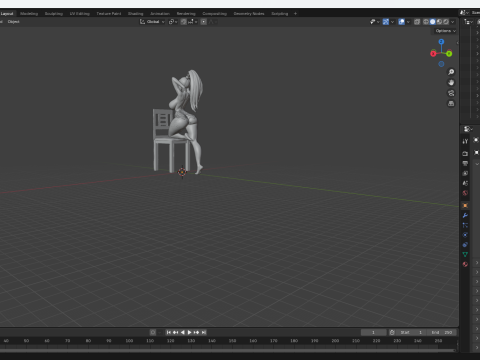Click the red X axis on navigation gizmo
The width and height of the screenshot is (480, 360).
(433, 53)
